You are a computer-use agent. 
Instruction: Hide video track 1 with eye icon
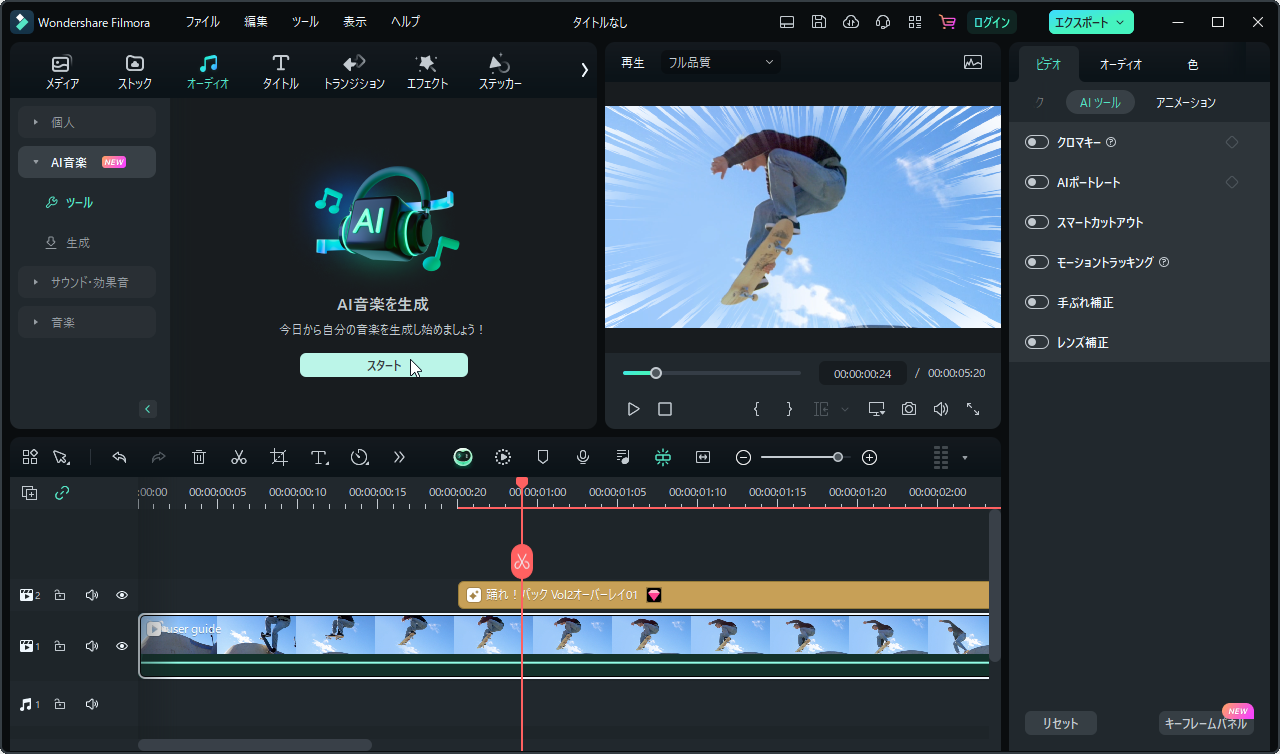click(122, 646)
